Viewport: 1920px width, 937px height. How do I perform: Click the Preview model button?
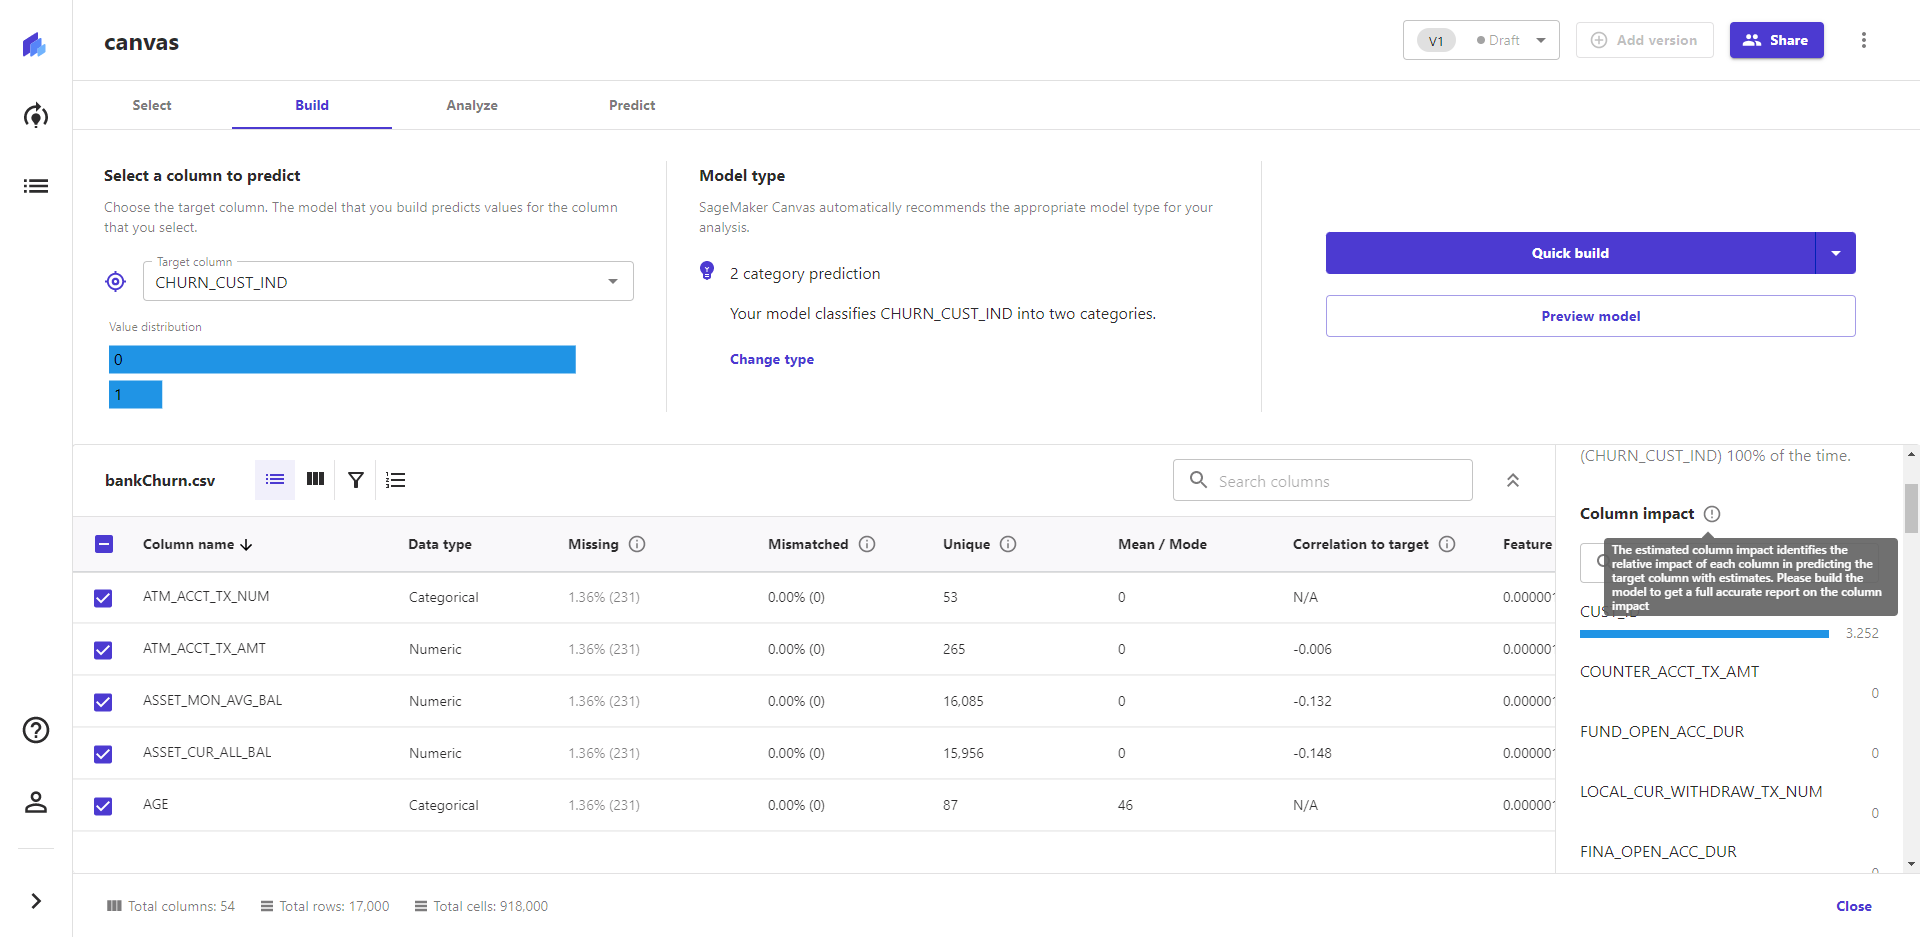pos(1590,316)
